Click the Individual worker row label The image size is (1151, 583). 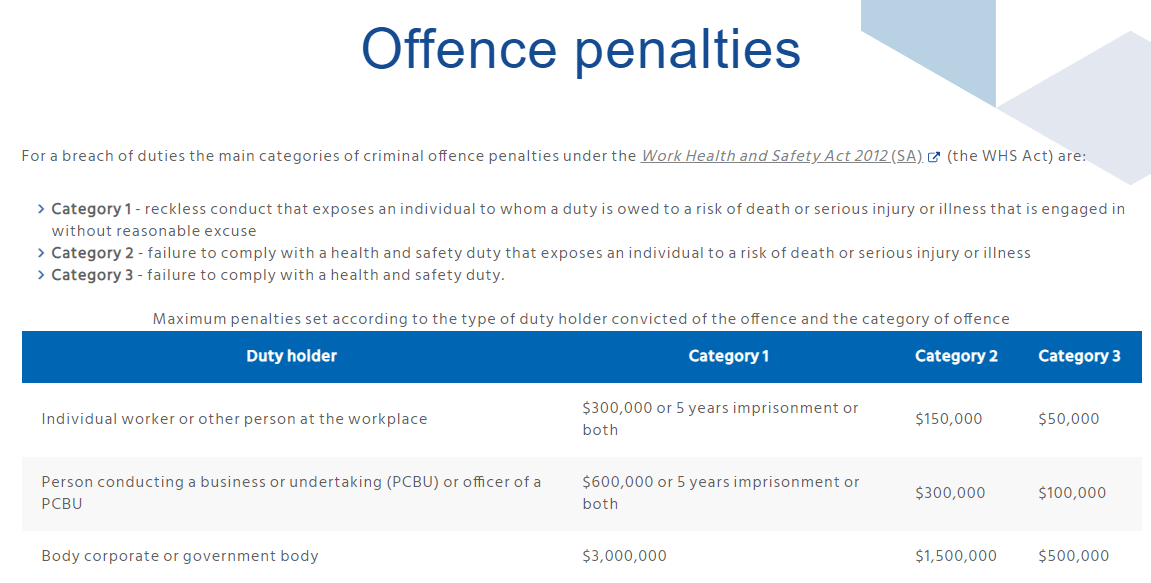click(x=234, y=419)
